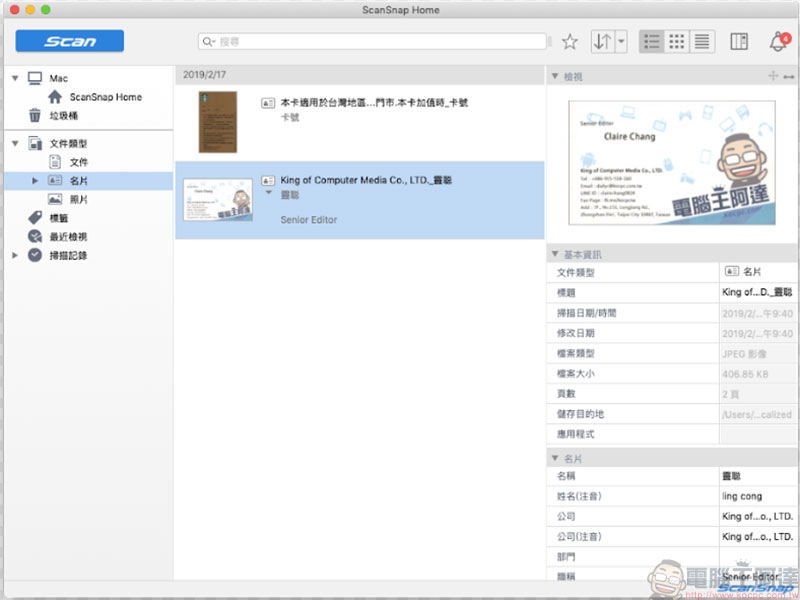Click the 最近檢視 recent icon
Image resolution: width=800 pixels, height=600 pixels.
pos(35,236)
